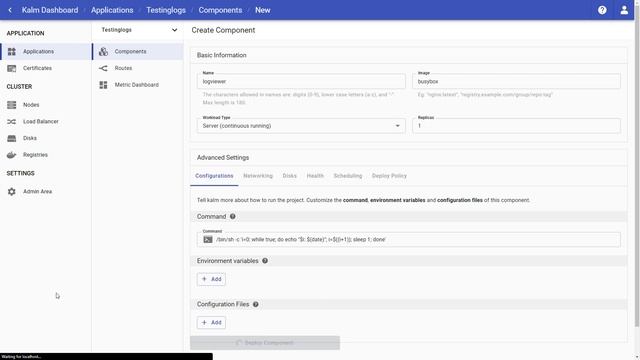Viewport: 640px width, 360px height.
Task: Open the Workload Type dropdown
Action: click(x=301, y=126)
